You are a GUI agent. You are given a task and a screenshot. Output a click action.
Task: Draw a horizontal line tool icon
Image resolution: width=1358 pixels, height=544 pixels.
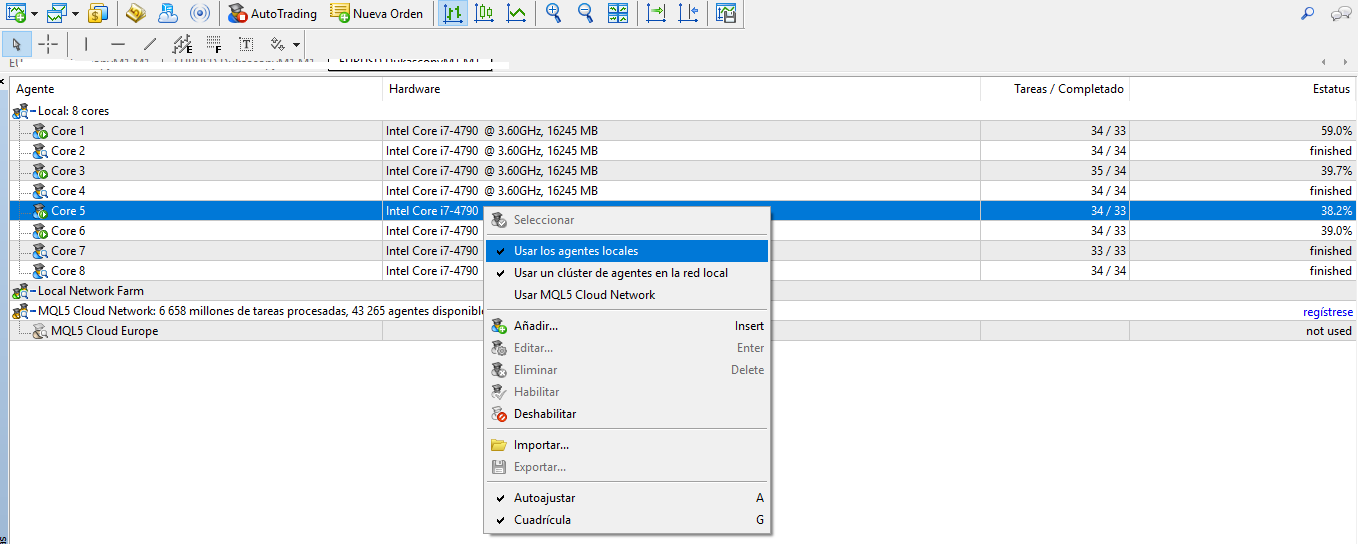(x=118, y=44)
